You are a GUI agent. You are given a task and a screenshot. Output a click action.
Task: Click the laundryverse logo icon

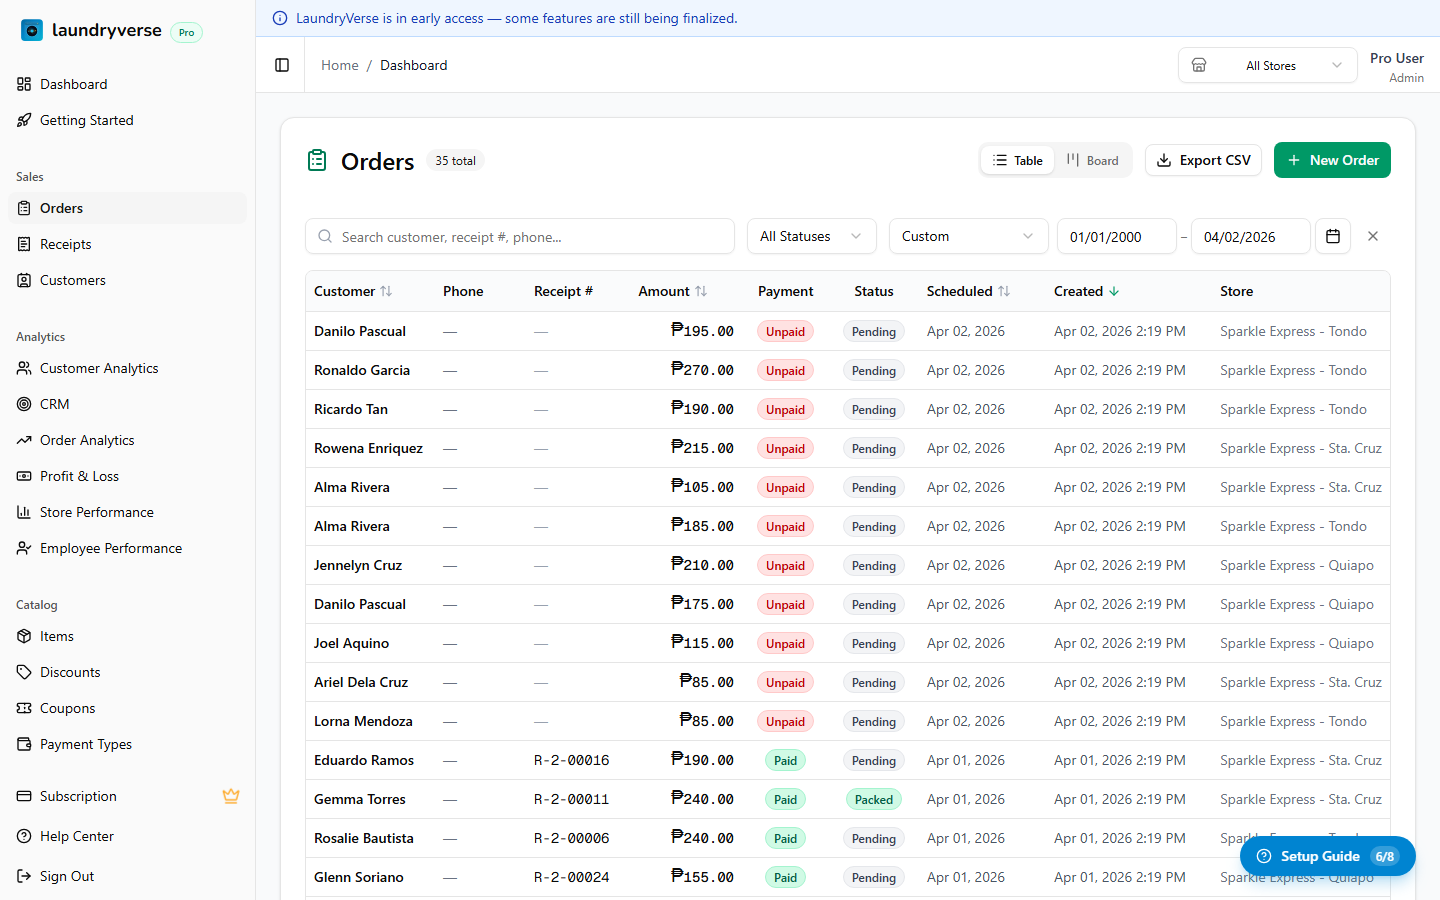32,31
